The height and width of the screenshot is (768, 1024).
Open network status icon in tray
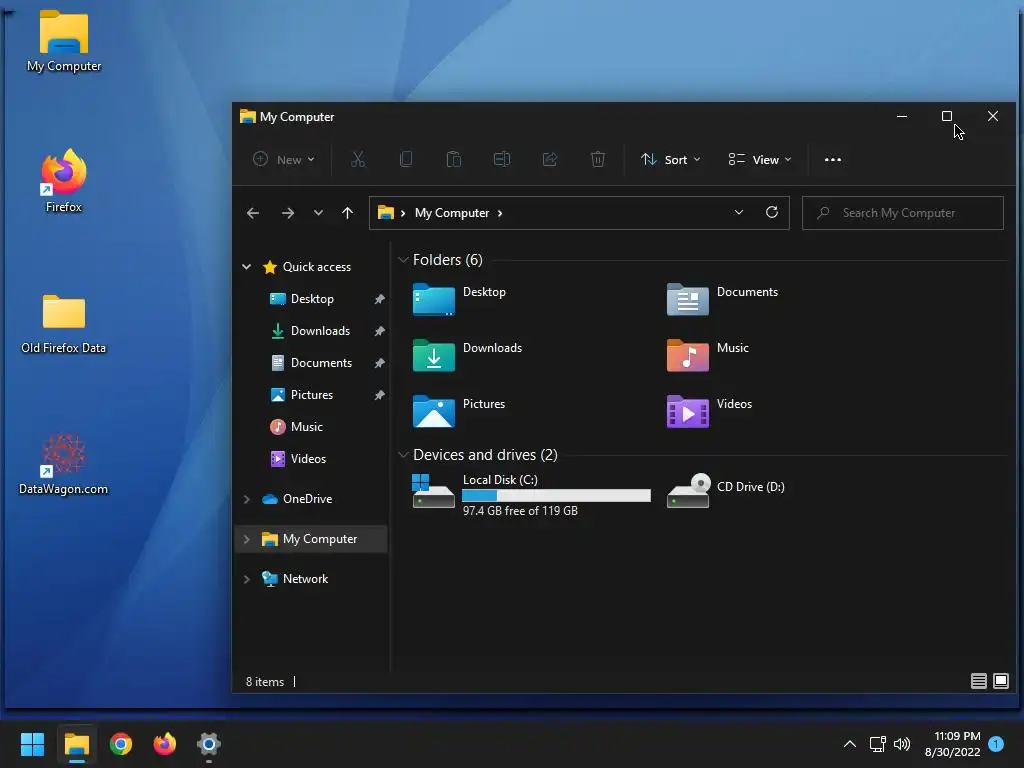point(877,744)
